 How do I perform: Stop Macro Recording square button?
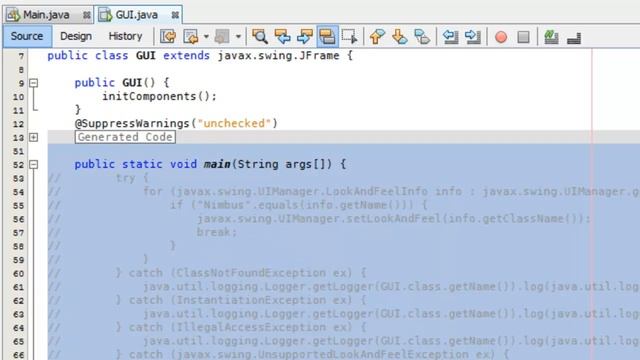click(524, 37)
